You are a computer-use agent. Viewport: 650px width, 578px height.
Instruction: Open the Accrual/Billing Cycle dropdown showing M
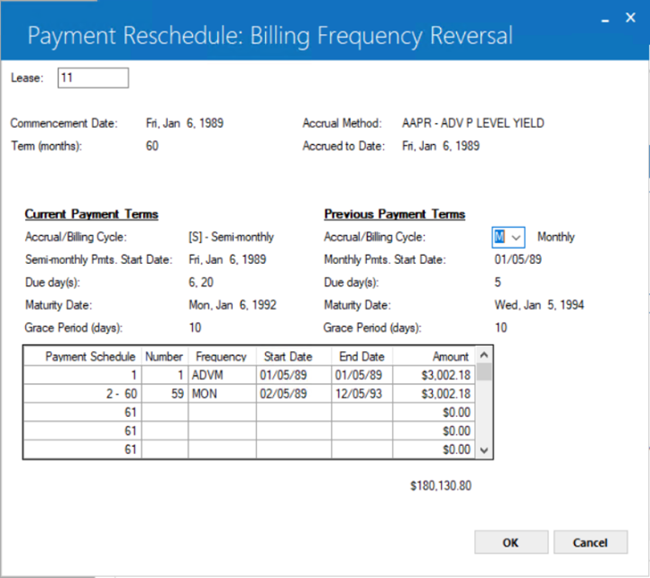point(508,237)
